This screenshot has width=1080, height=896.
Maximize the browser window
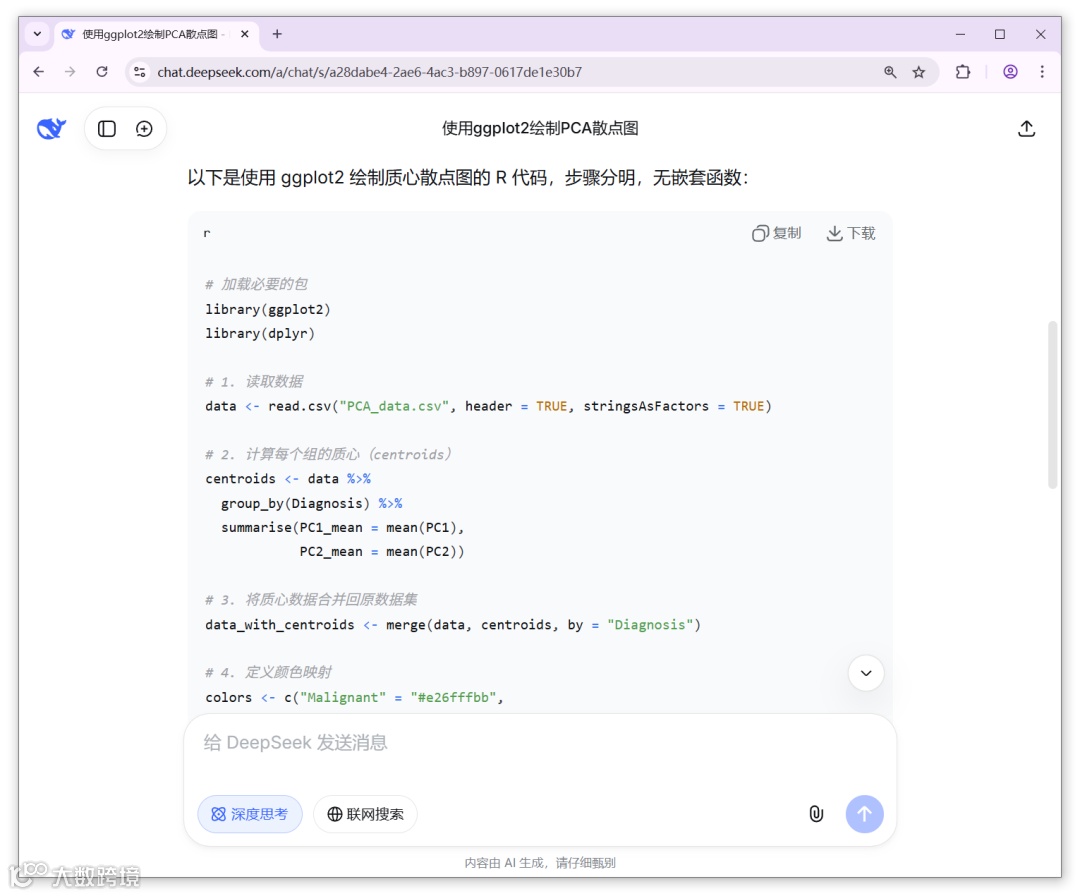point(1000,34)
